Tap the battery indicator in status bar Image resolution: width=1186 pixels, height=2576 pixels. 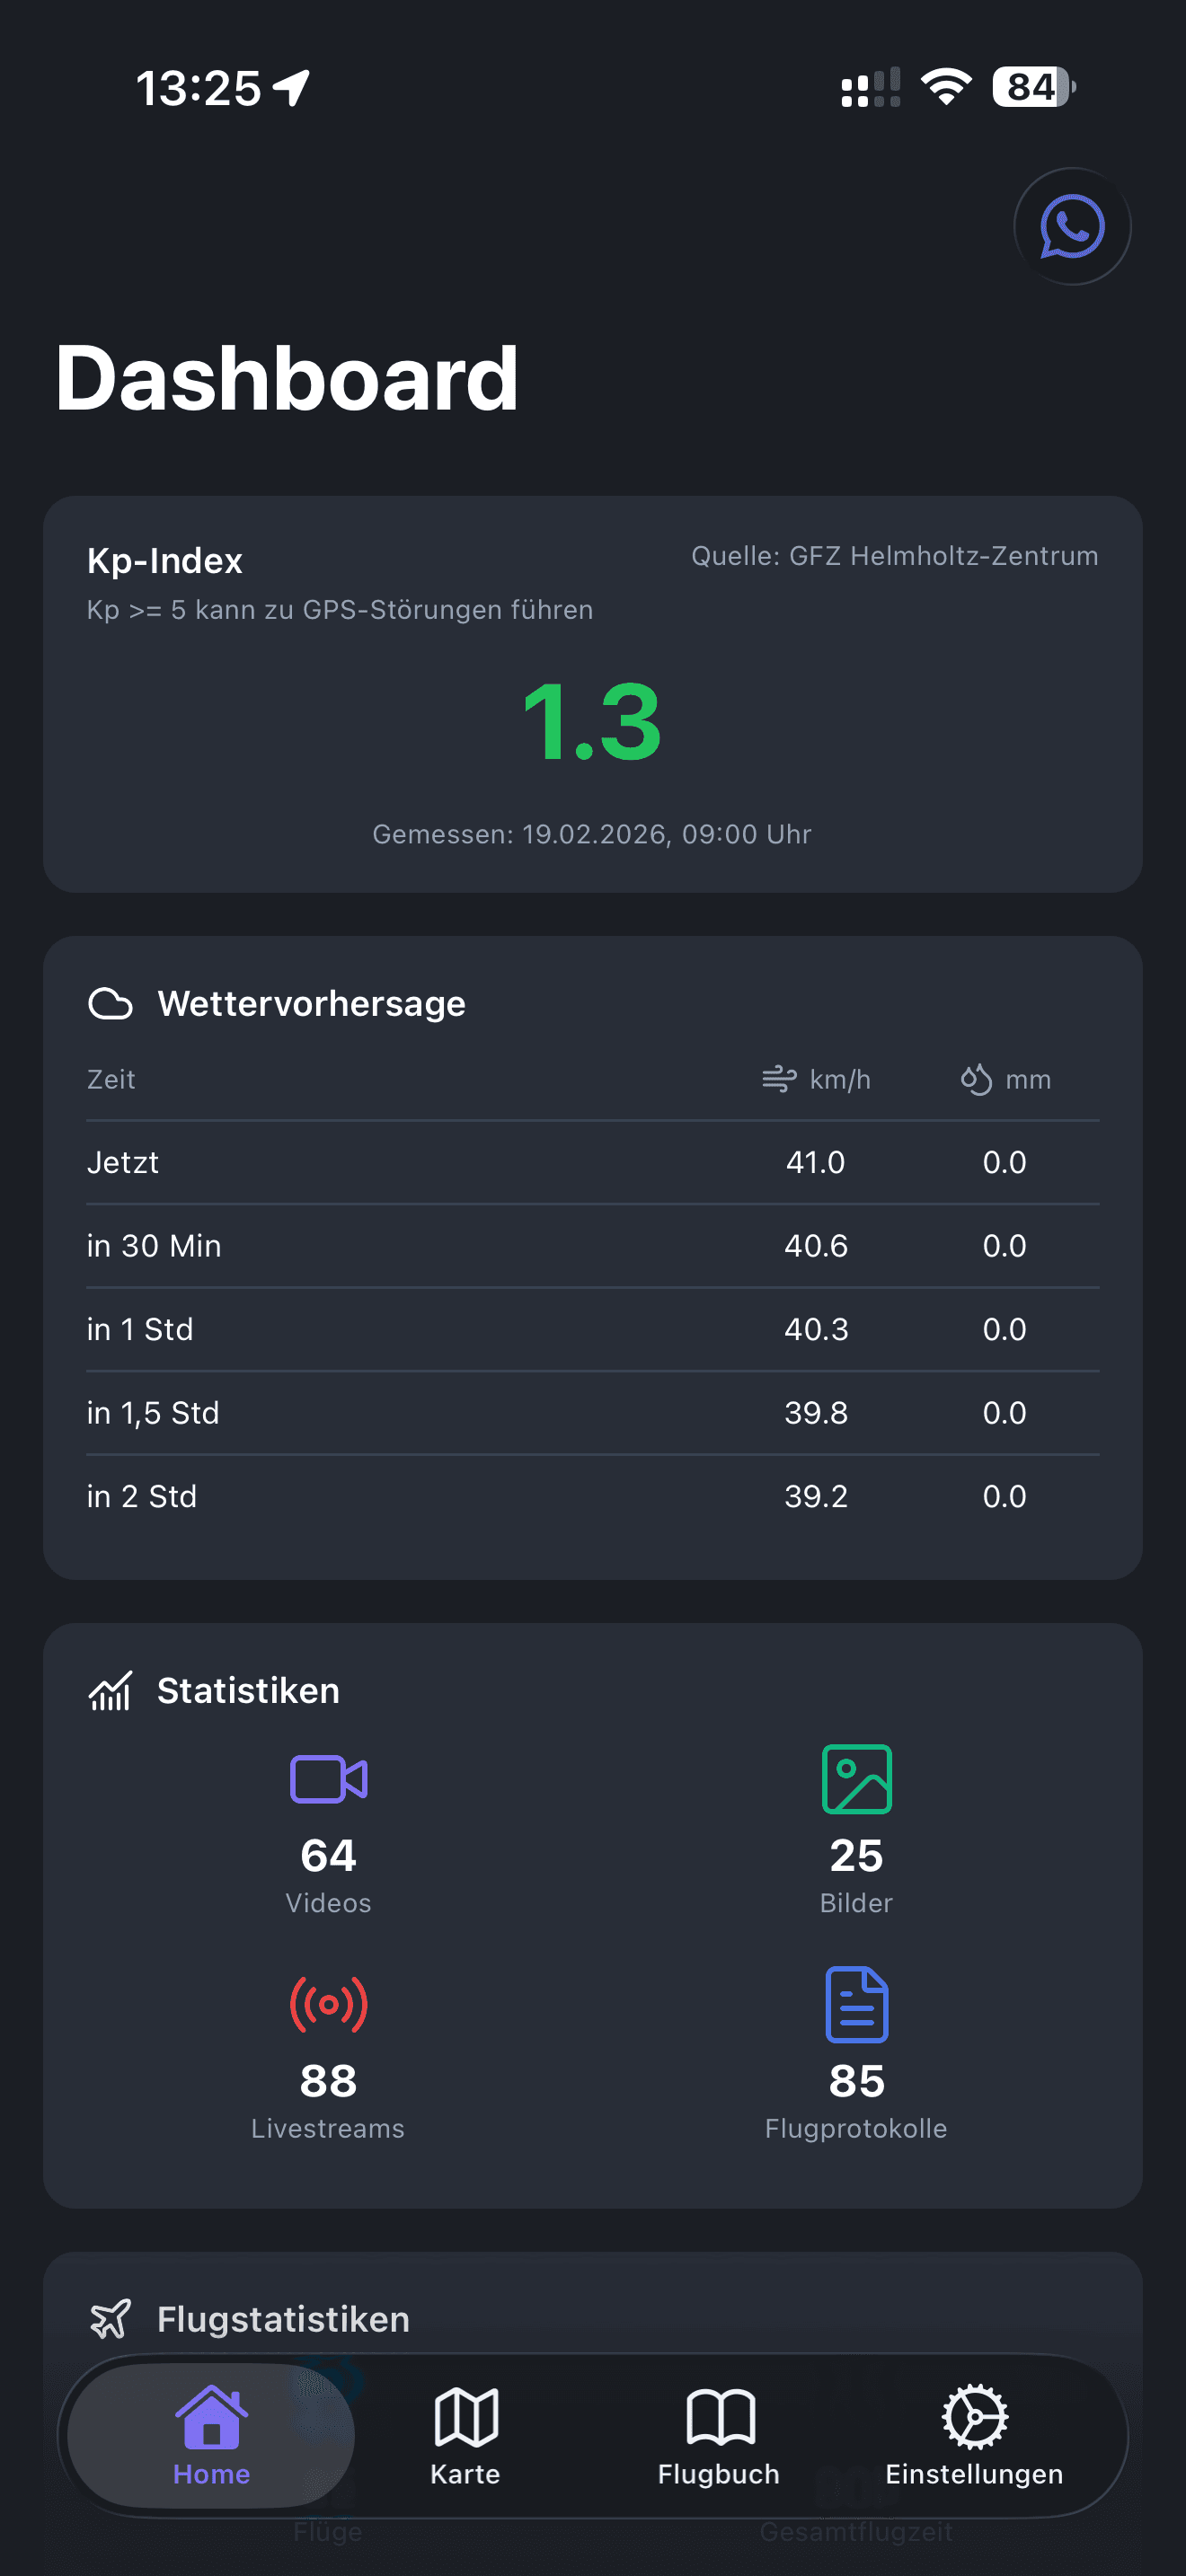pos(1033,87)
